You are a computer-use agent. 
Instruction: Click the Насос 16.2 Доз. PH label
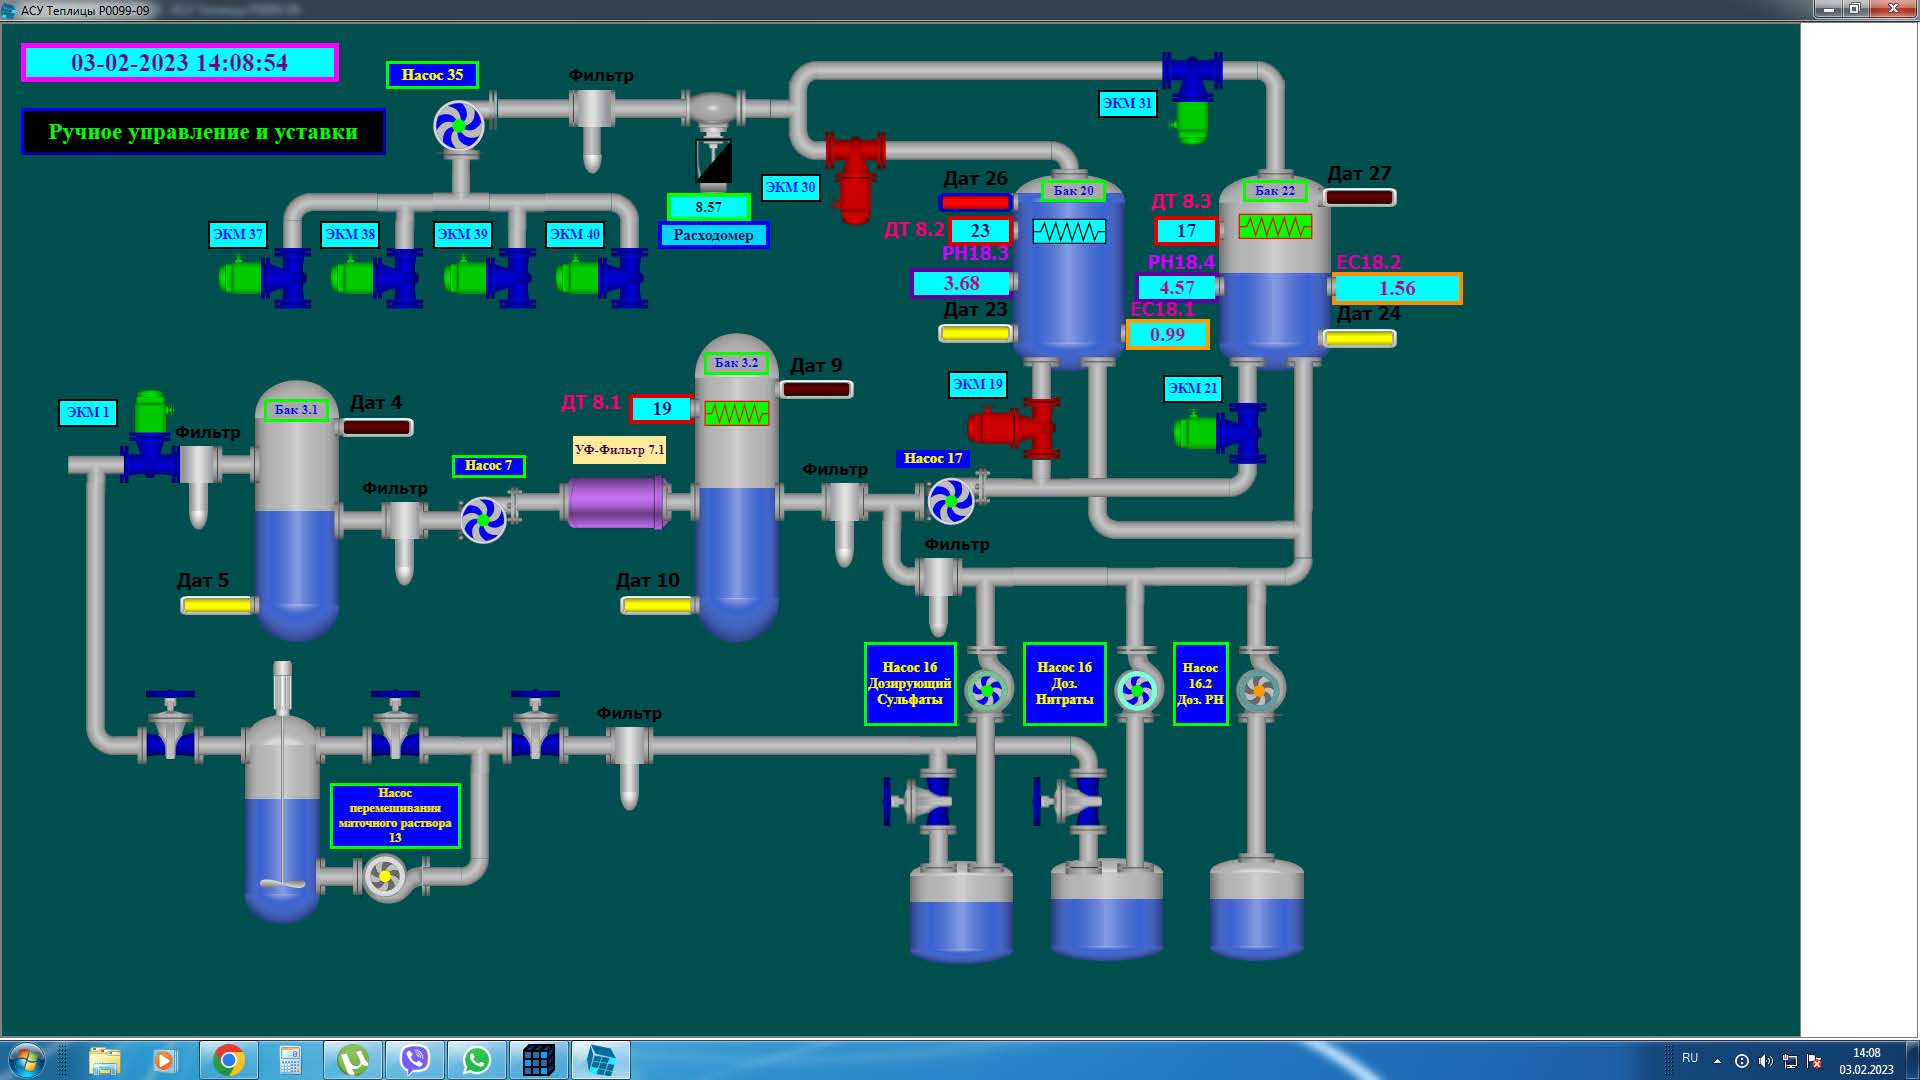click(1199, 684)
